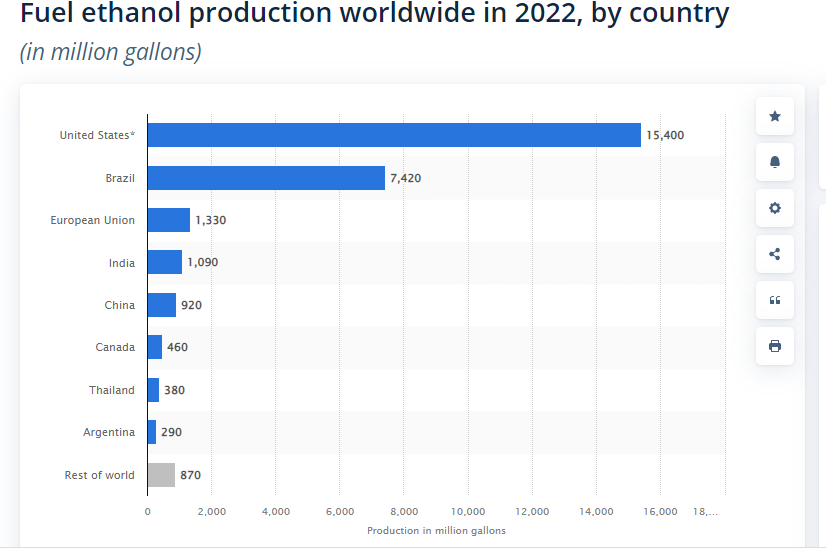826x550 pixels.
Task: Select the Brazil bar in chart
Action: [266, 178]
